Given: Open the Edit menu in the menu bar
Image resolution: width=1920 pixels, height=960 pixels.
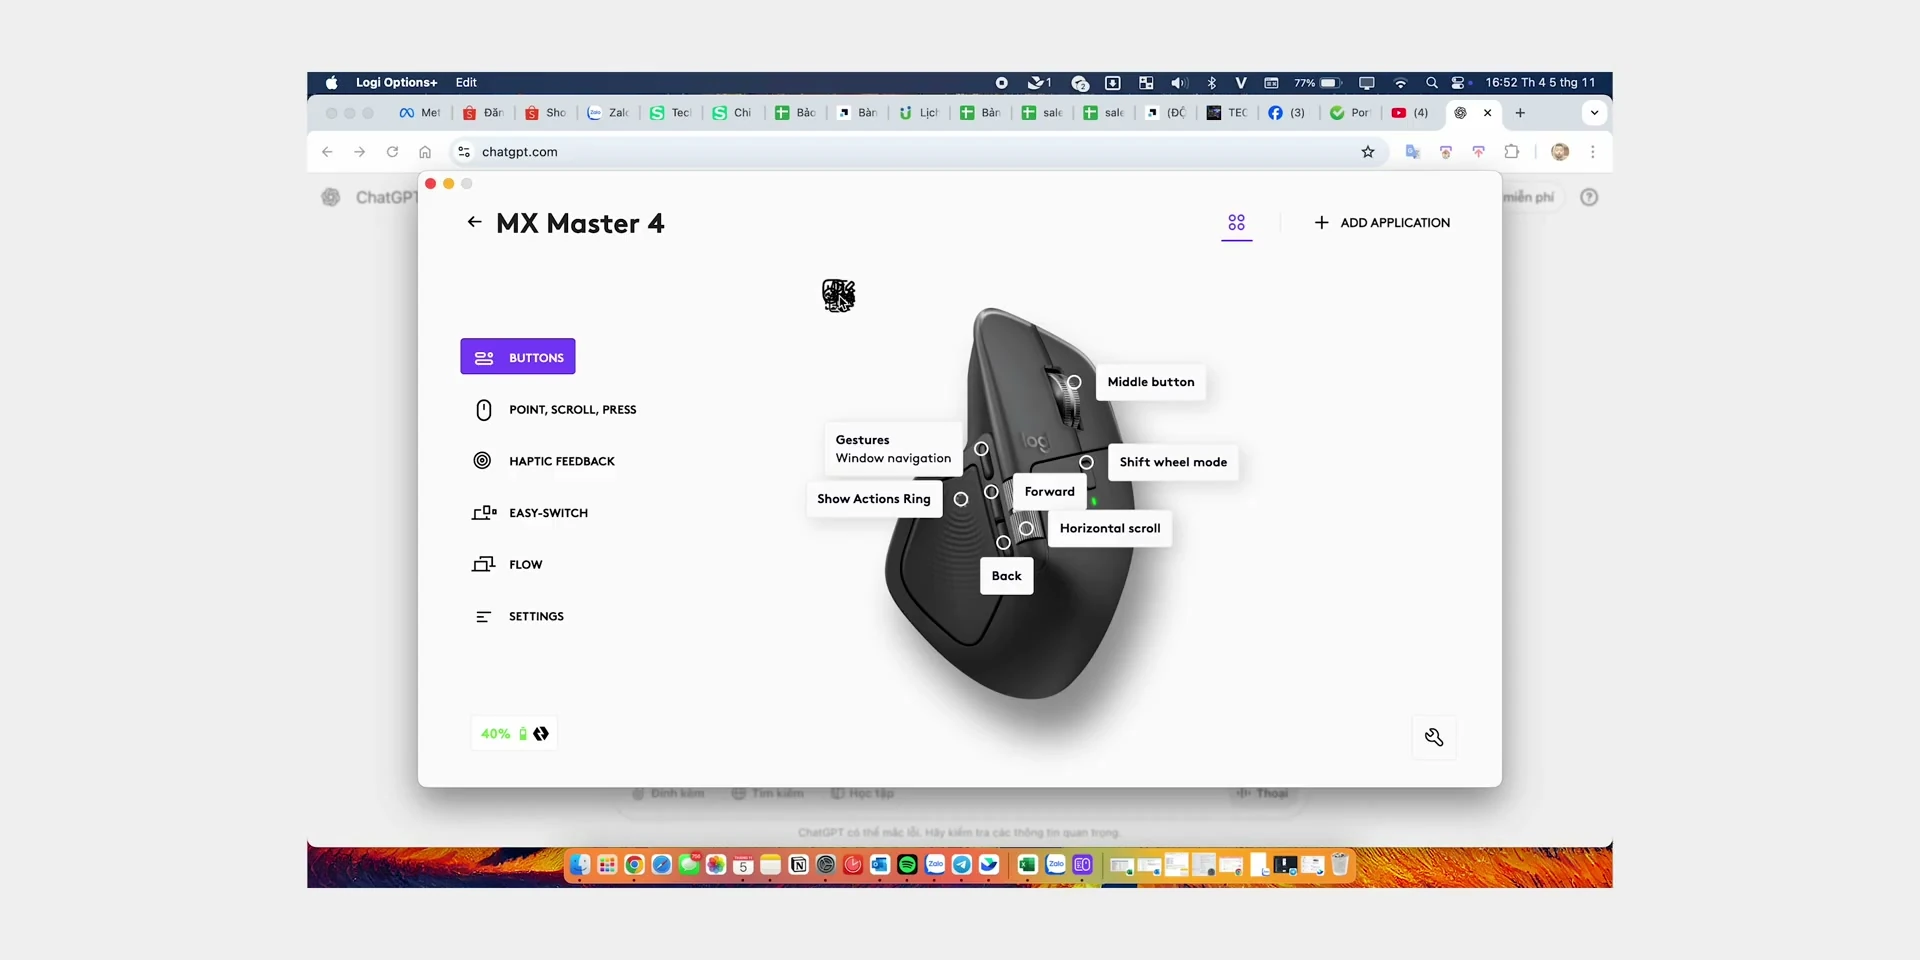Looking at the screenshot, I should 466,82.
